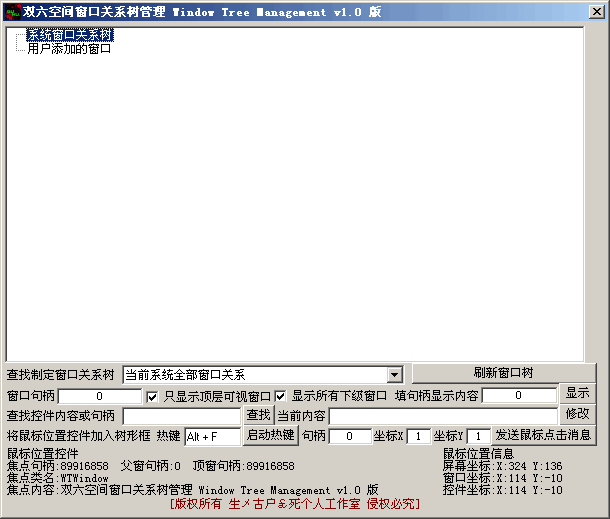Click into the 窗口句柄 input field
Image resolution: width=610 pixels, height=519 pixels.
click(100, 396)
